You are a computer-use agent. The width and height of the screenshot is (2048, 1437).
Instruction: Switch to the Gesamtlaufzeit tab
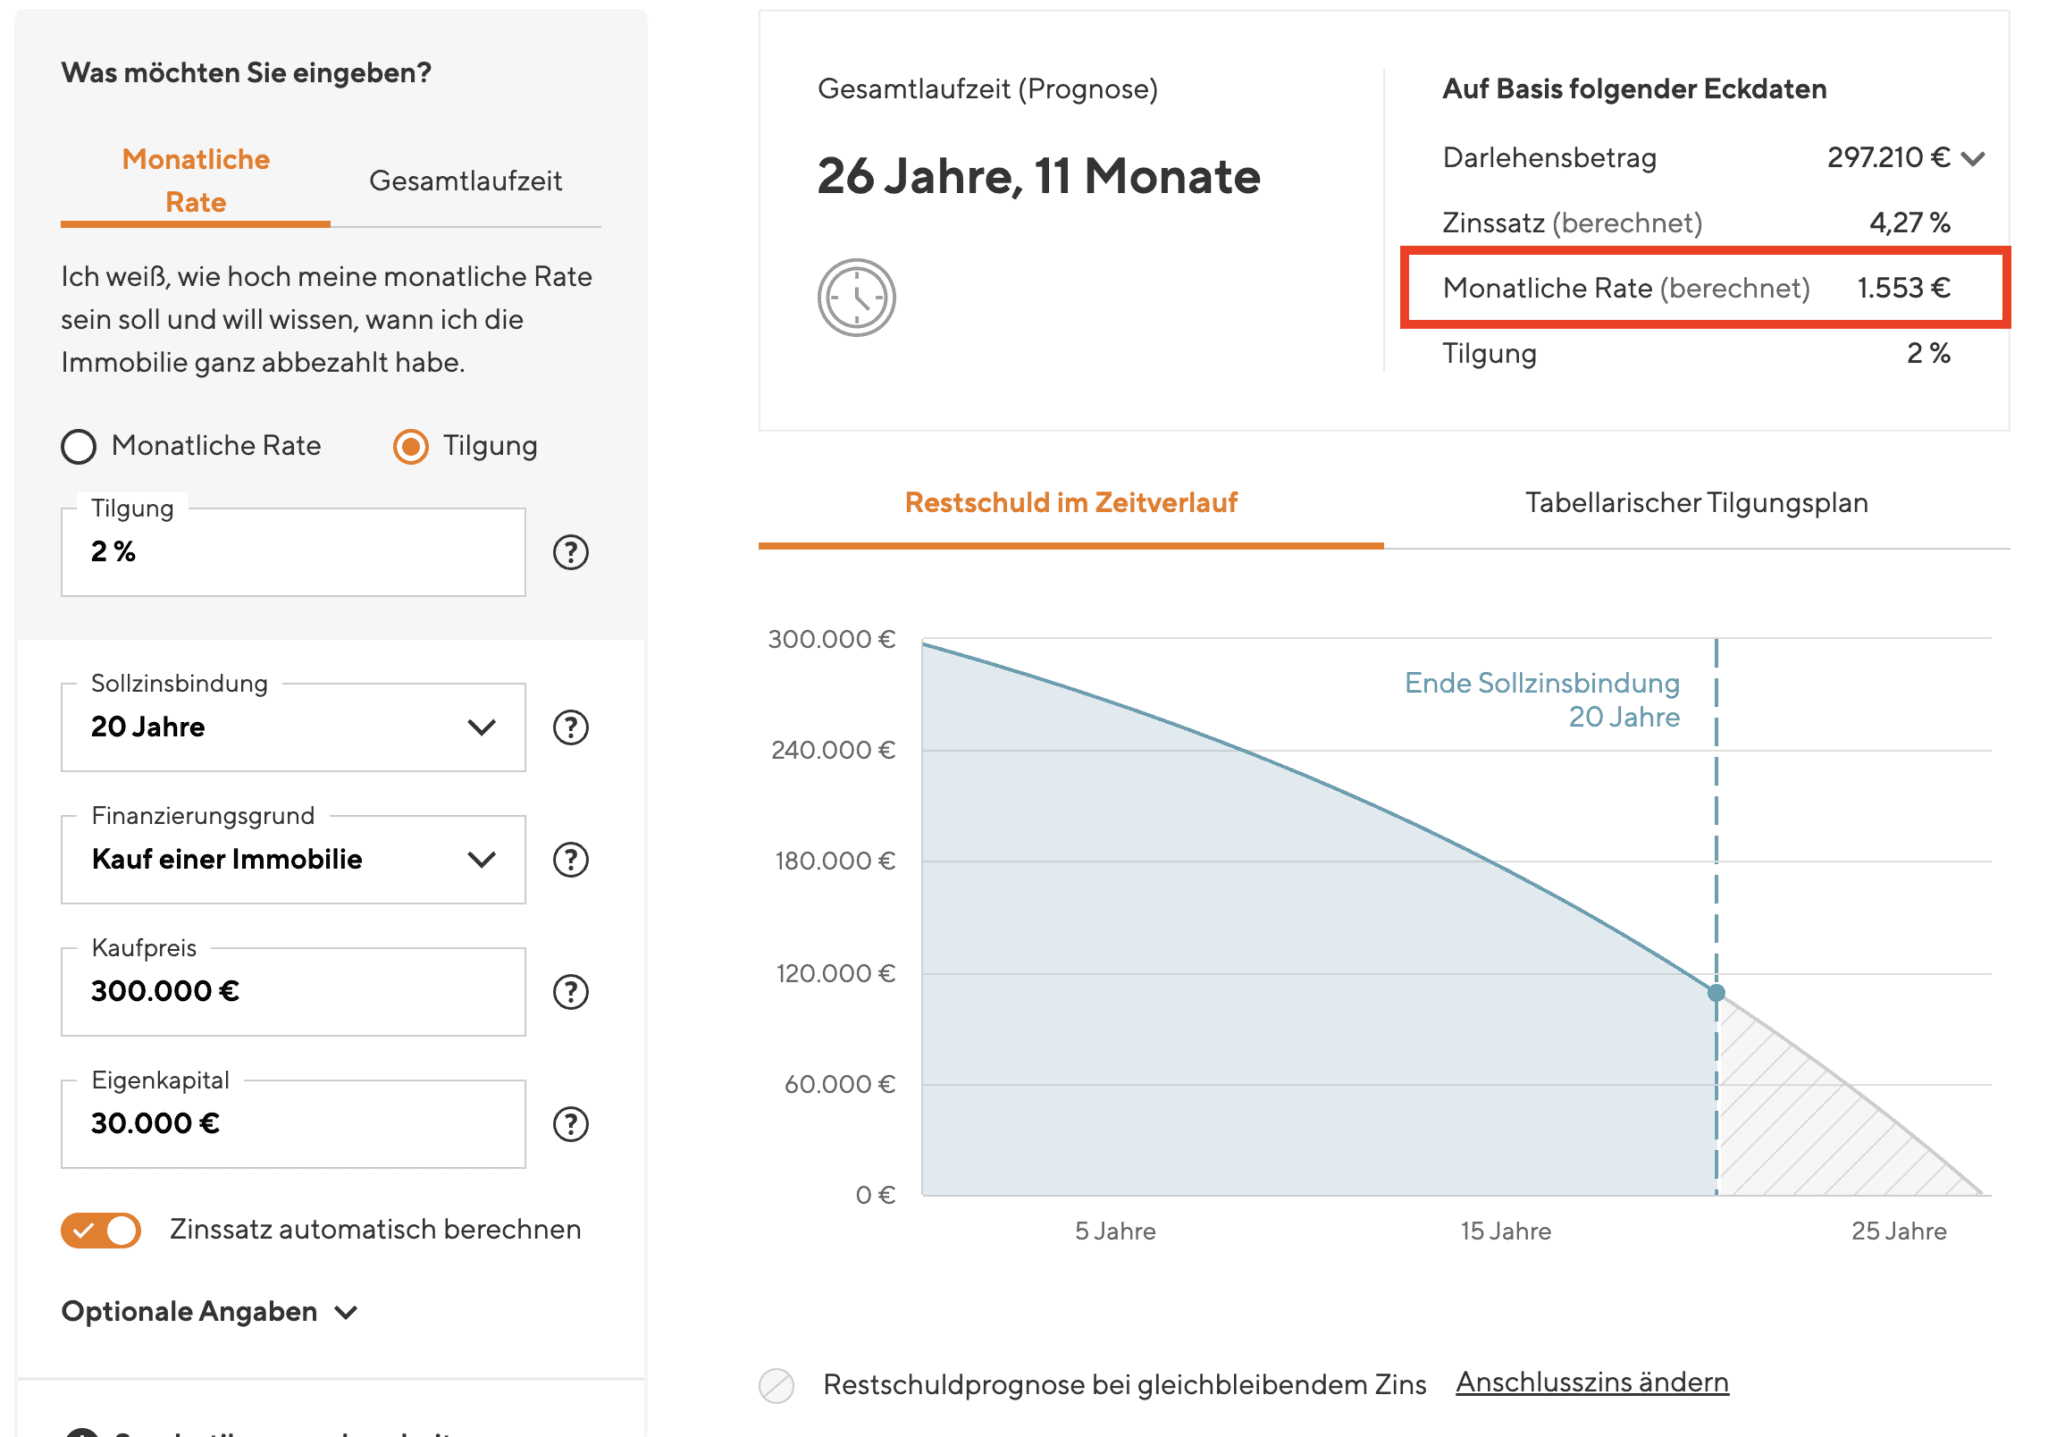coord(465,181)
